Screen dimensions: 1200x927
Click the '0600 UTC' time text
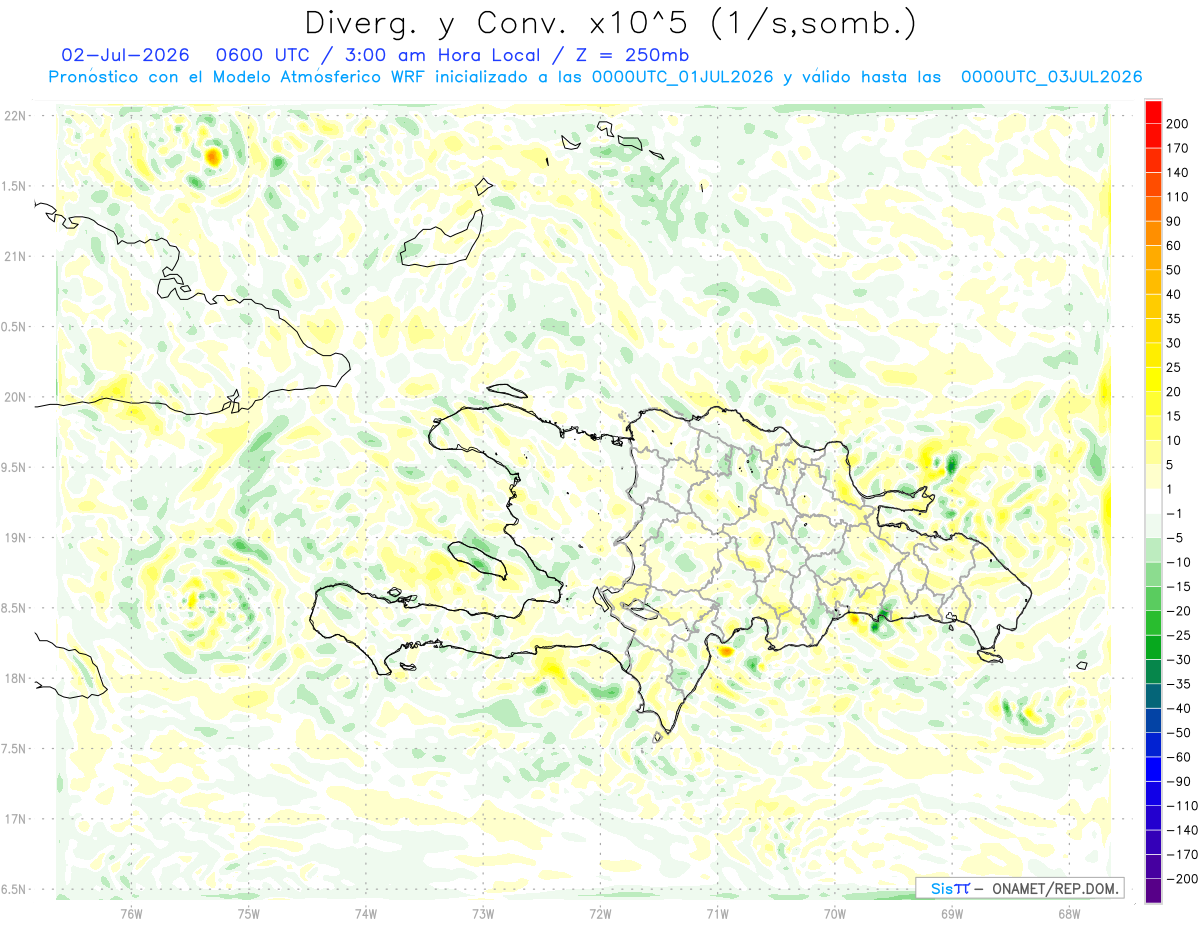(x=262, y=55)
